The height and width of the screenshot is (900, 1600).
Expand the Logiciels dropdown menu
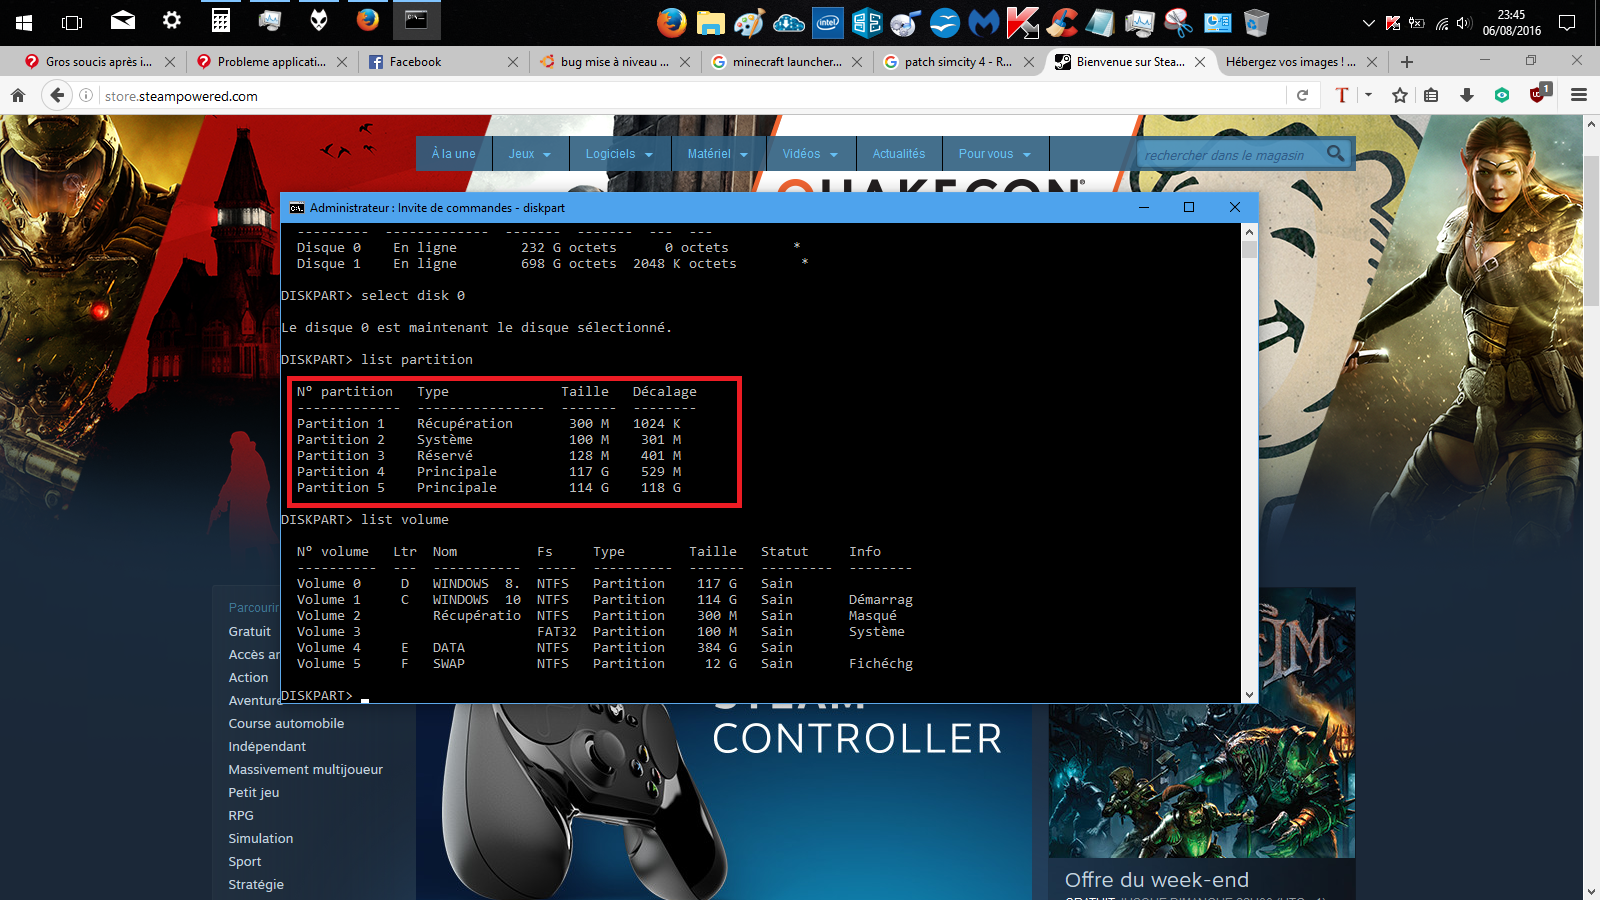tap(619, 154)
